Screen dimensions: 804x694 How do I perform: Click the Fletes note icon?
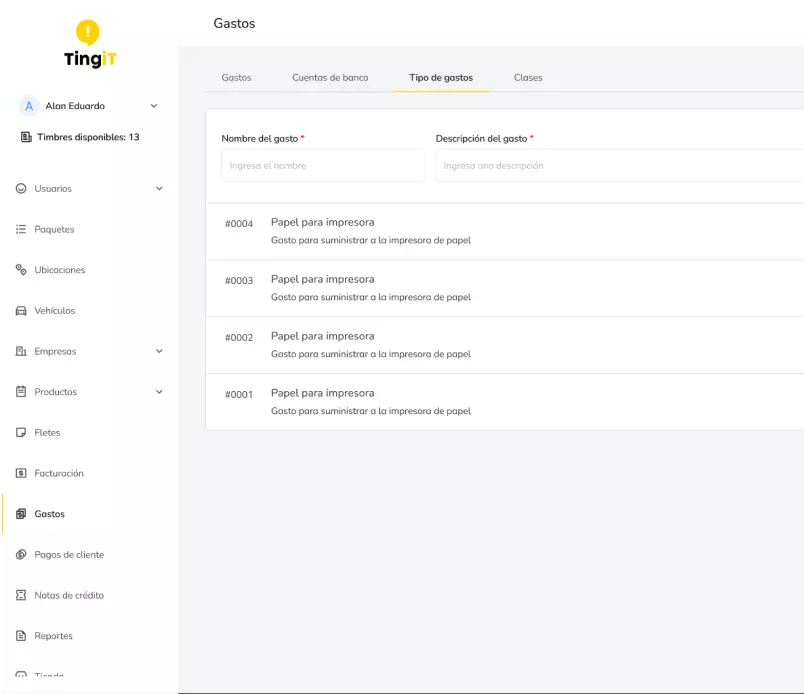click(x=21, y=433)
